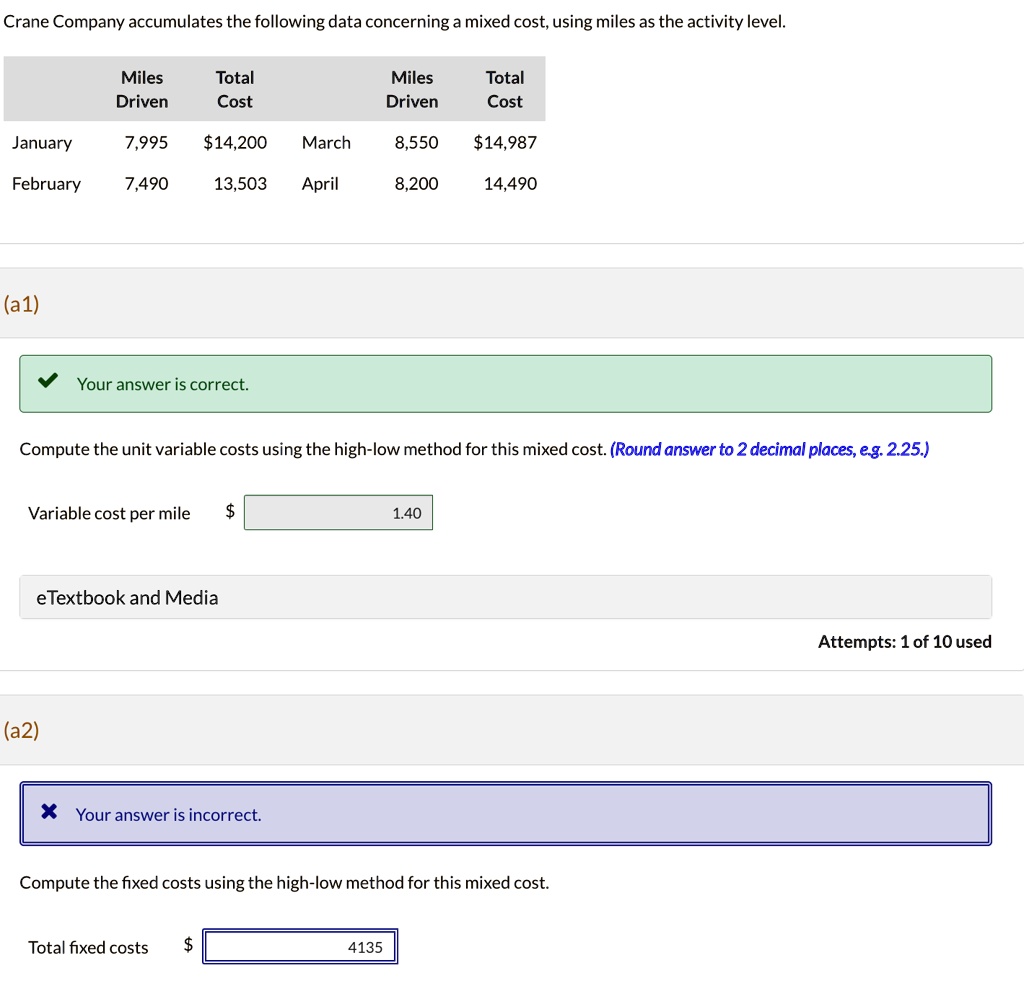
Task: Click the April row label
Action: pos(320,183)
